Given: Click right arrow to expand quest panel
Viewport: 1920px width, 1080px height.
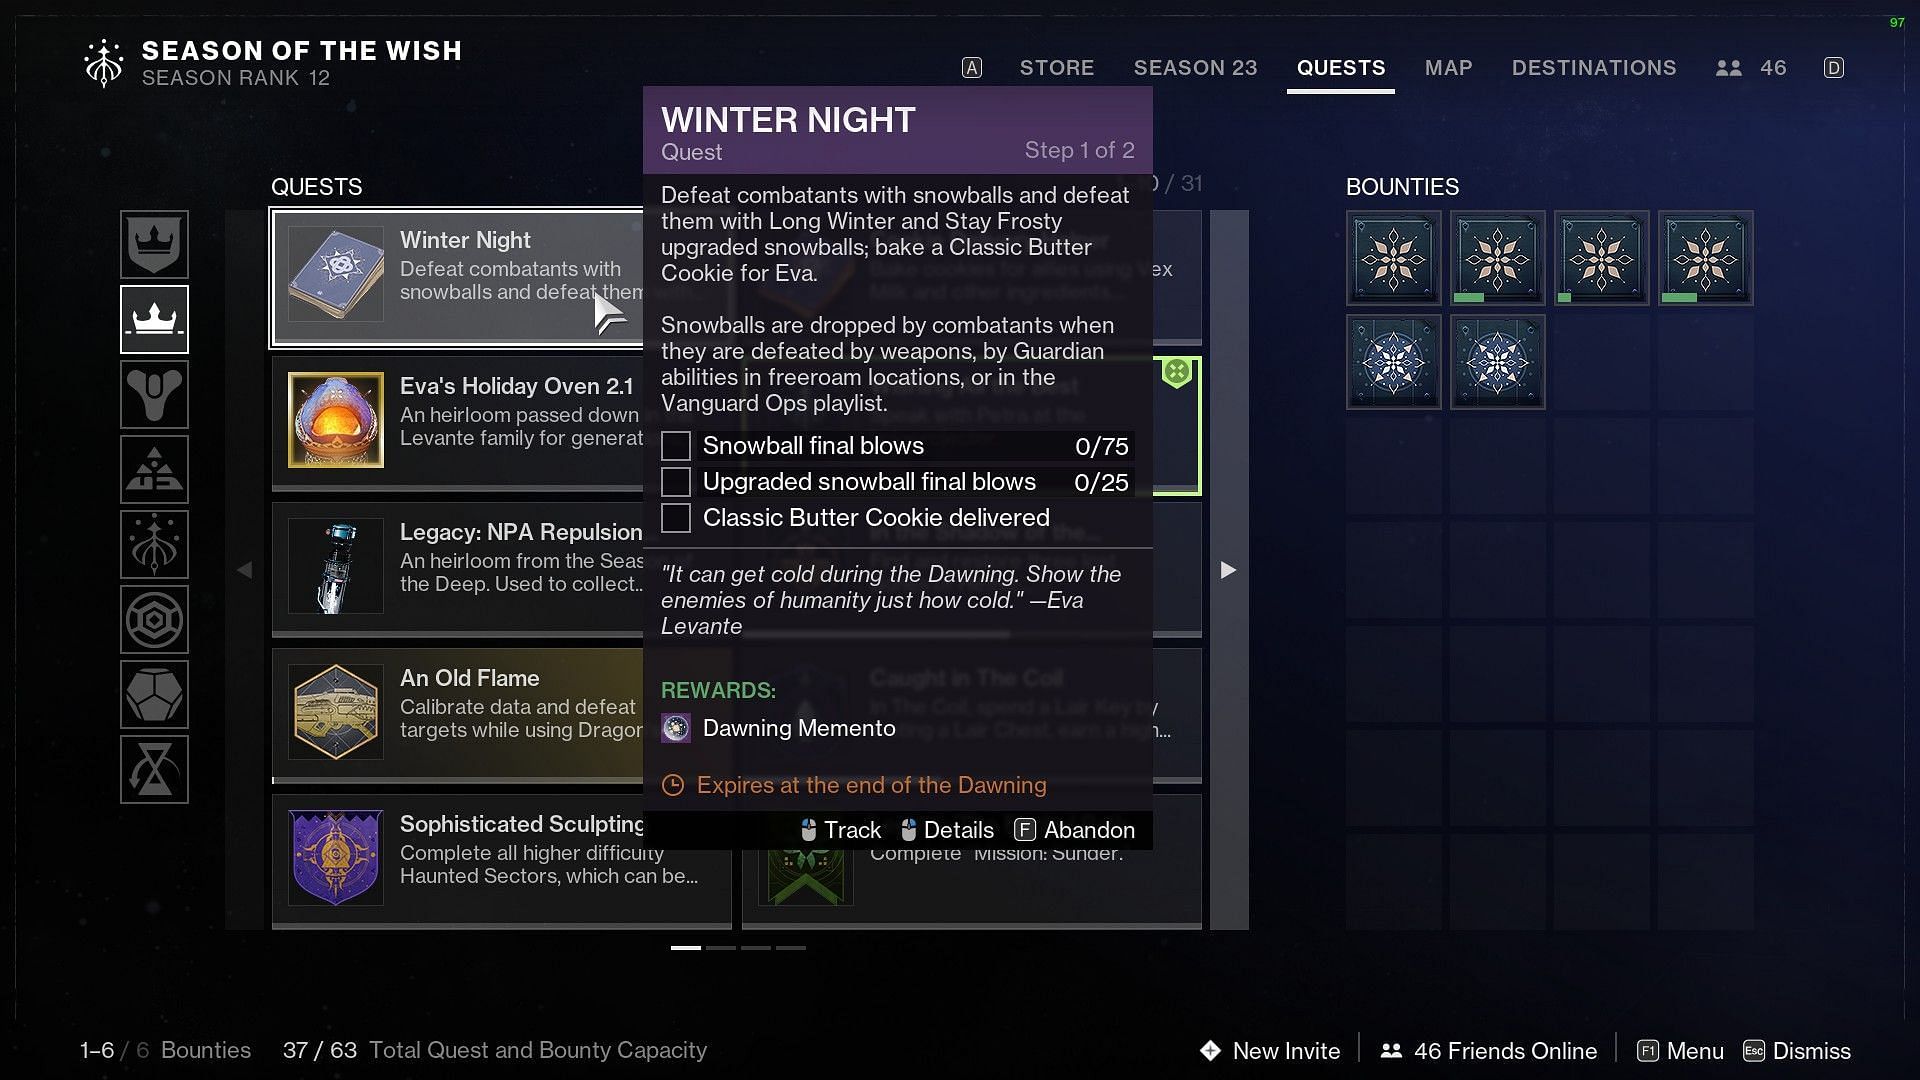Looking at the screenshot, I should [x=1226, y=570].
